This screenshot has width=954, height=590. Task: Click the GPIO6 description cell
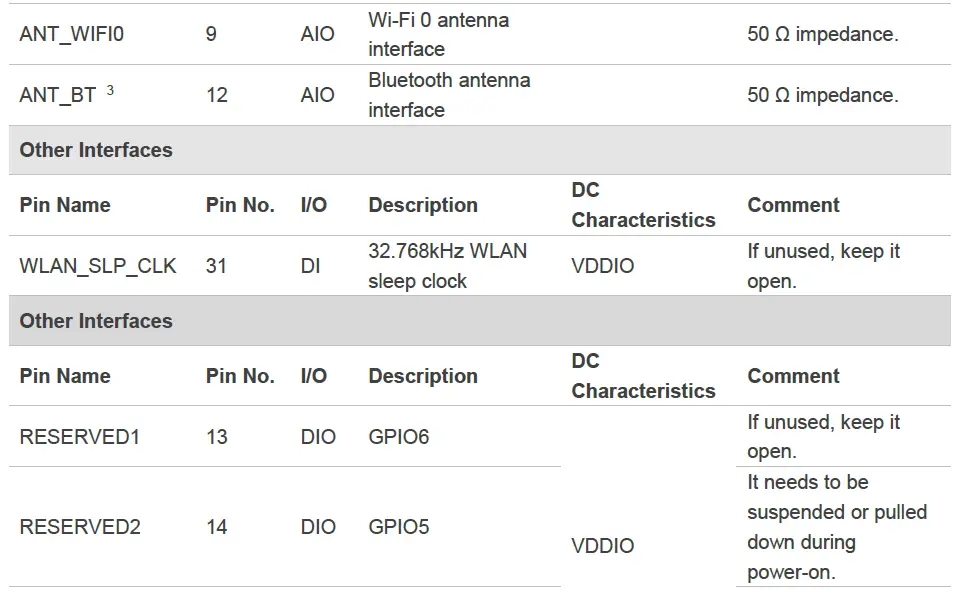(x=399, y=437)
